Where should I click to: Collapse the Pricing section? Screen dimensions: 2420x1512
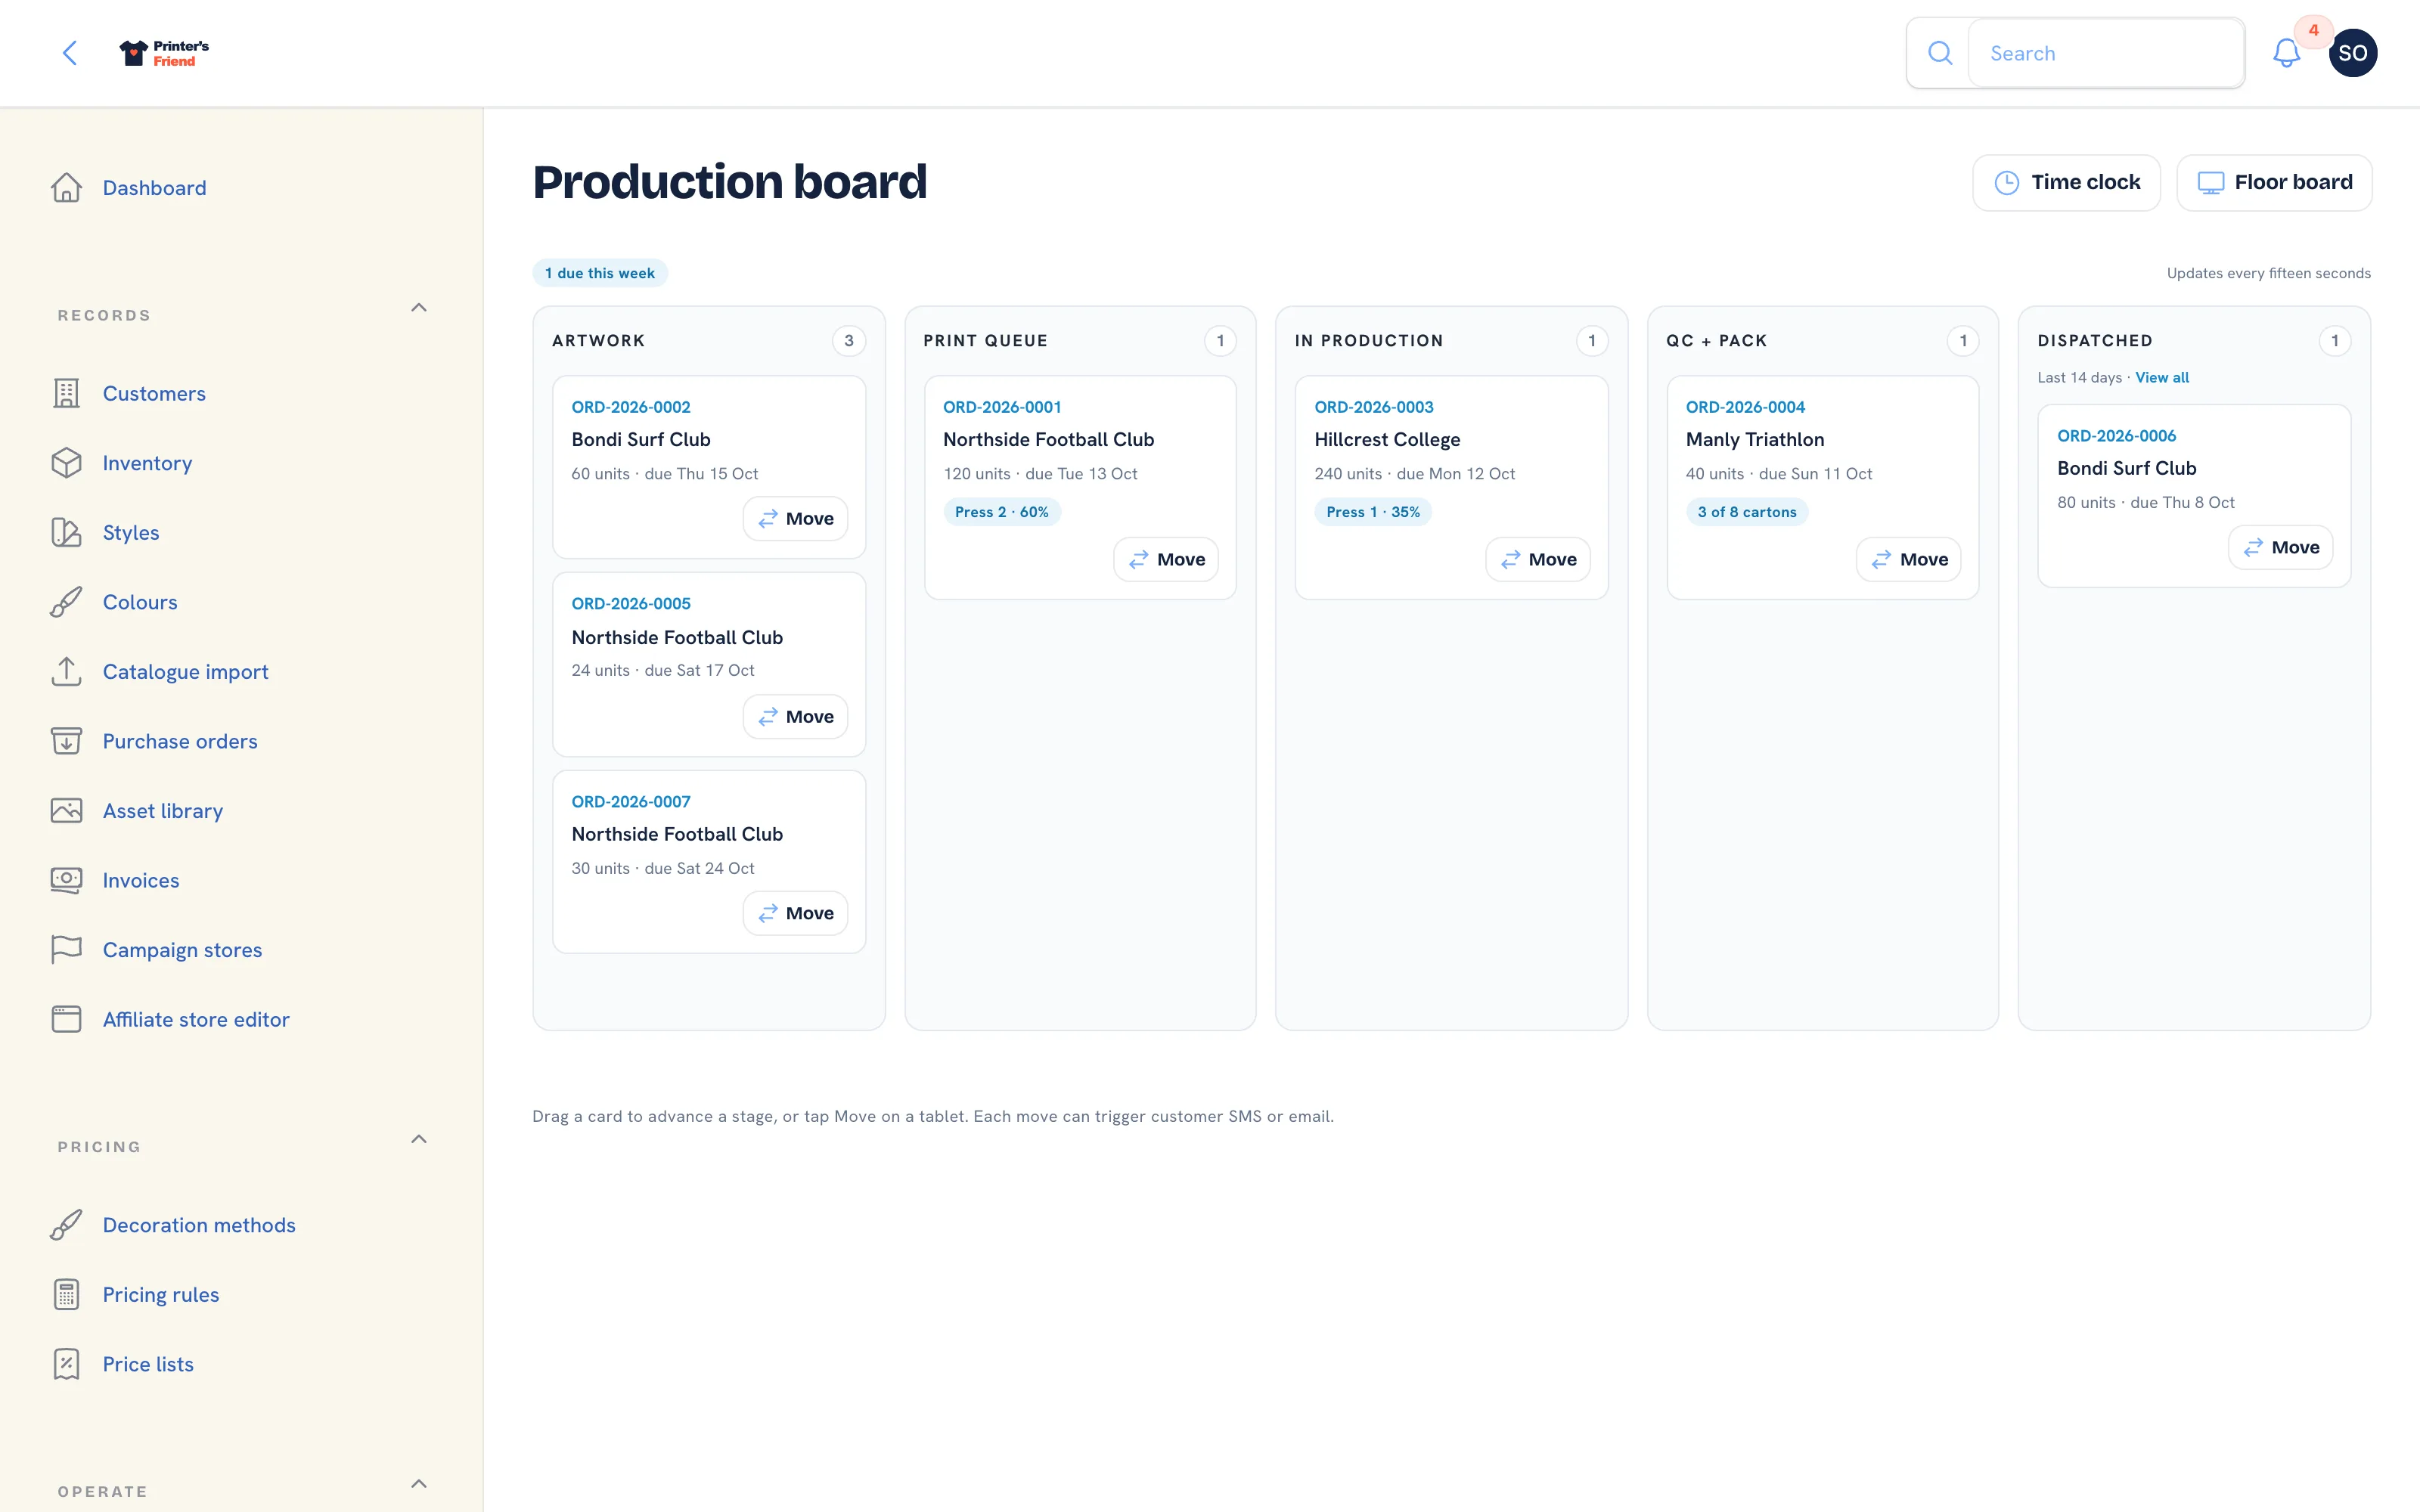pyautogui.click(x=419, y=1139)
